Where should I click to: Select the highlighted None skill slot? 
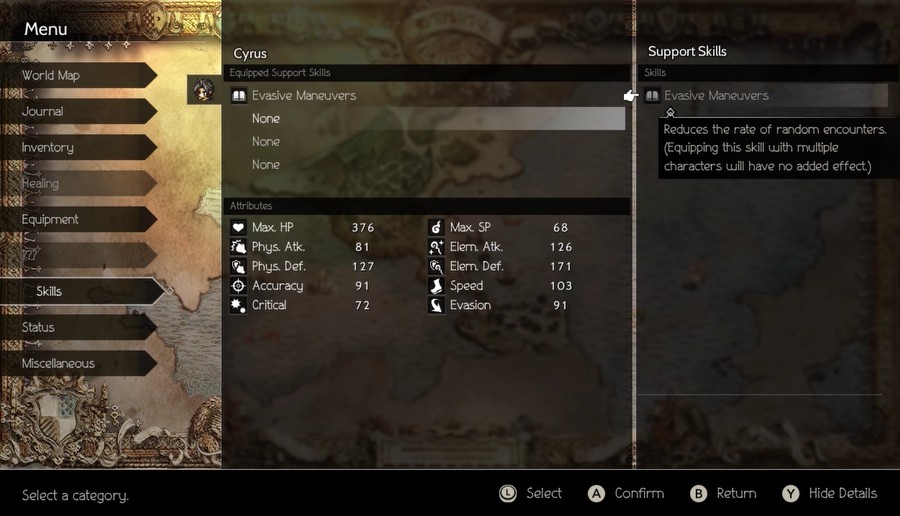click(427, 118)
